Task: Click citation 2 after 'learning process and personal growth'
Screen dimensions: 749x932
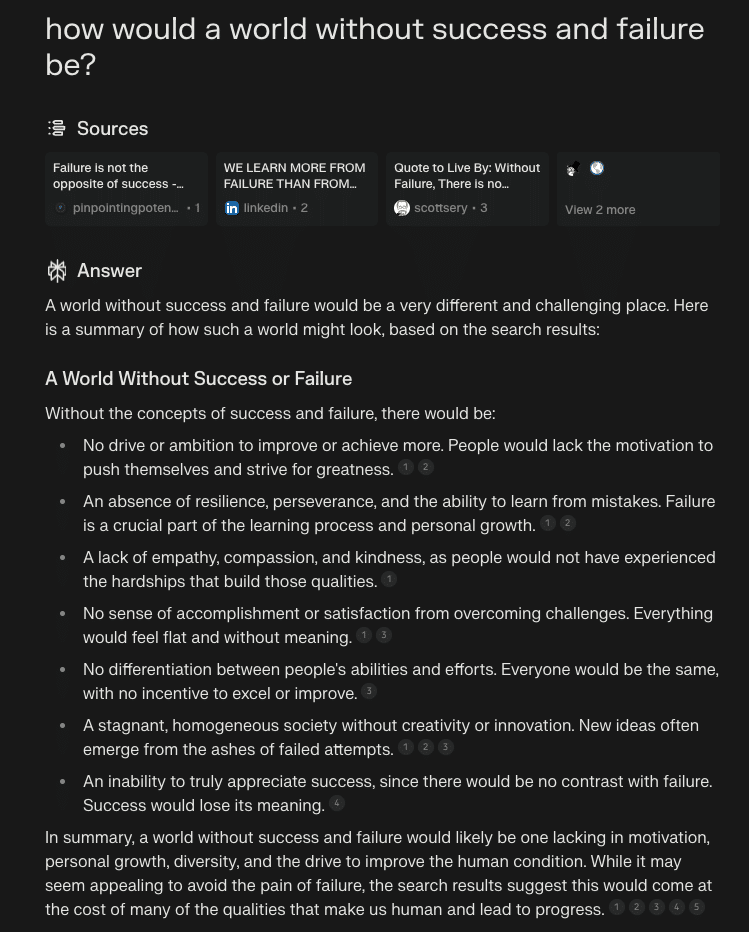Action: tap(568, 523)
